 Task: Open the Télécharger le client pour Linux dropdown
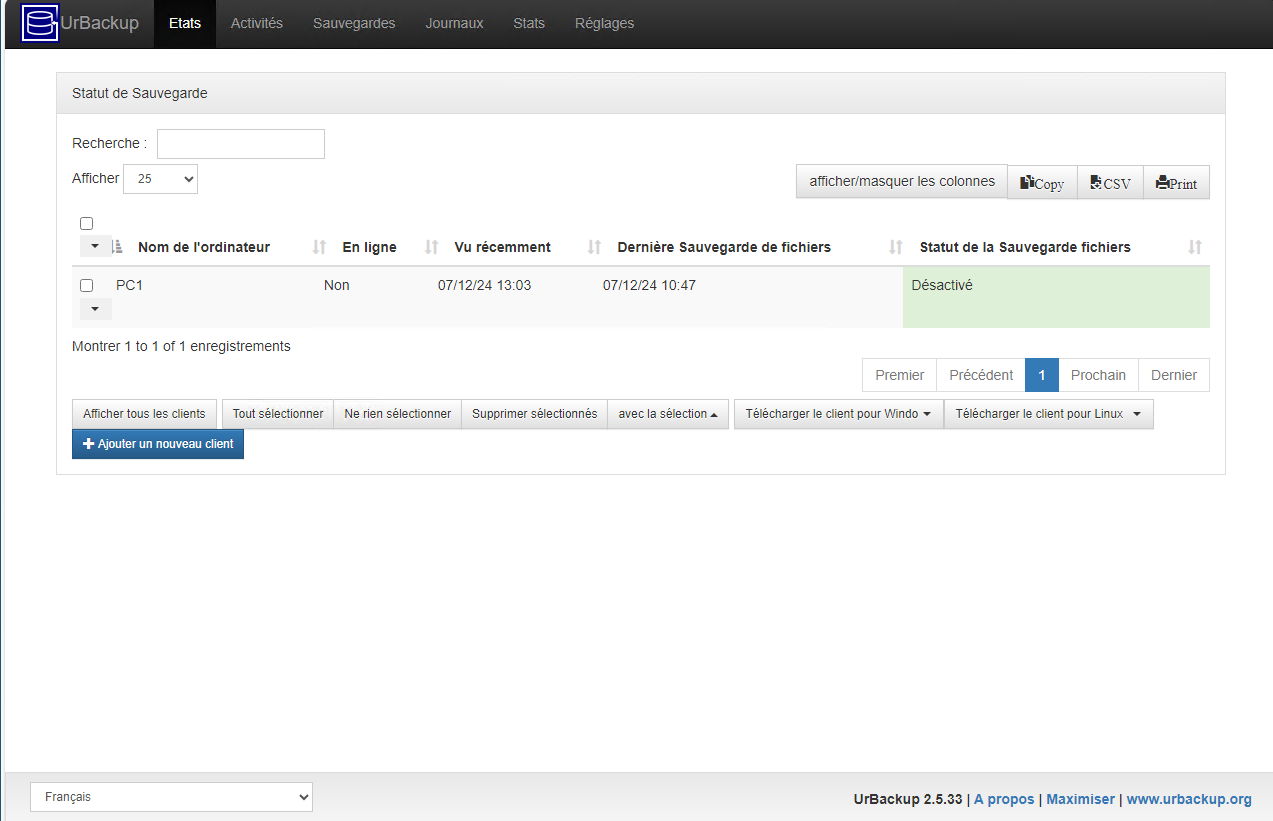1048,413
